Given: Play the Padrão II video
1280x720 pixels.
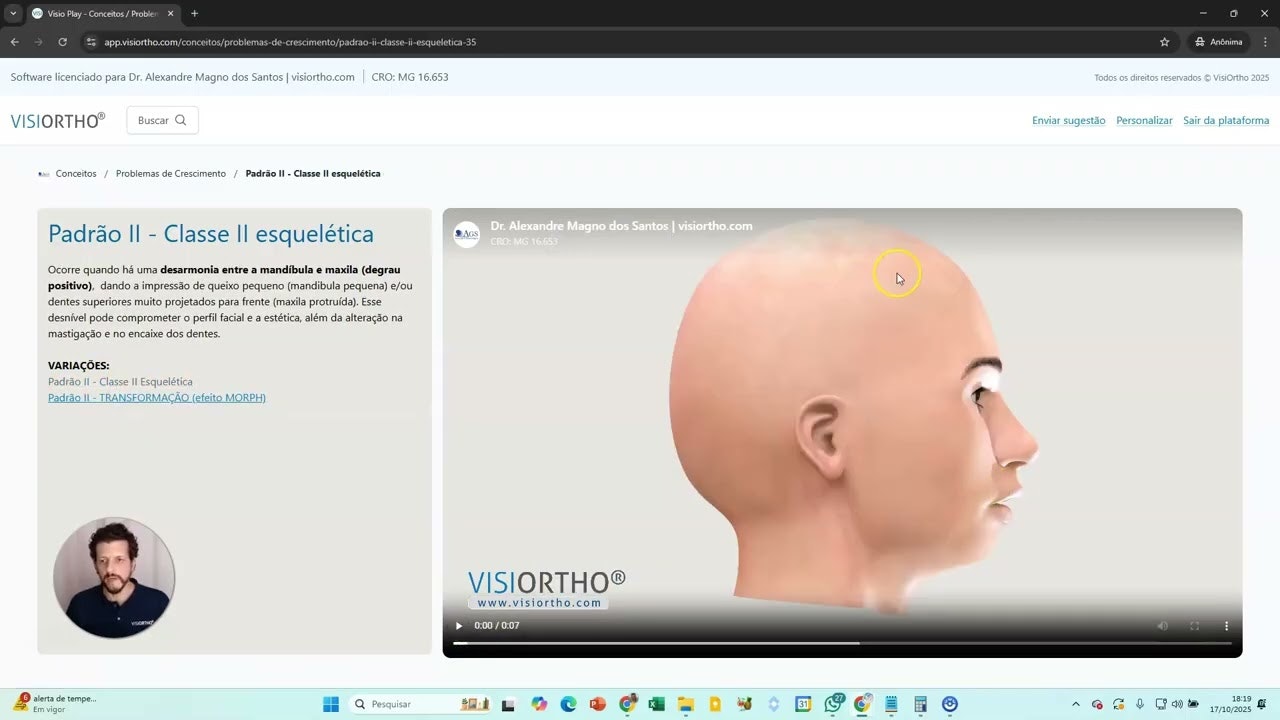Looking at the screenshot, I should (x=459, y=626).
